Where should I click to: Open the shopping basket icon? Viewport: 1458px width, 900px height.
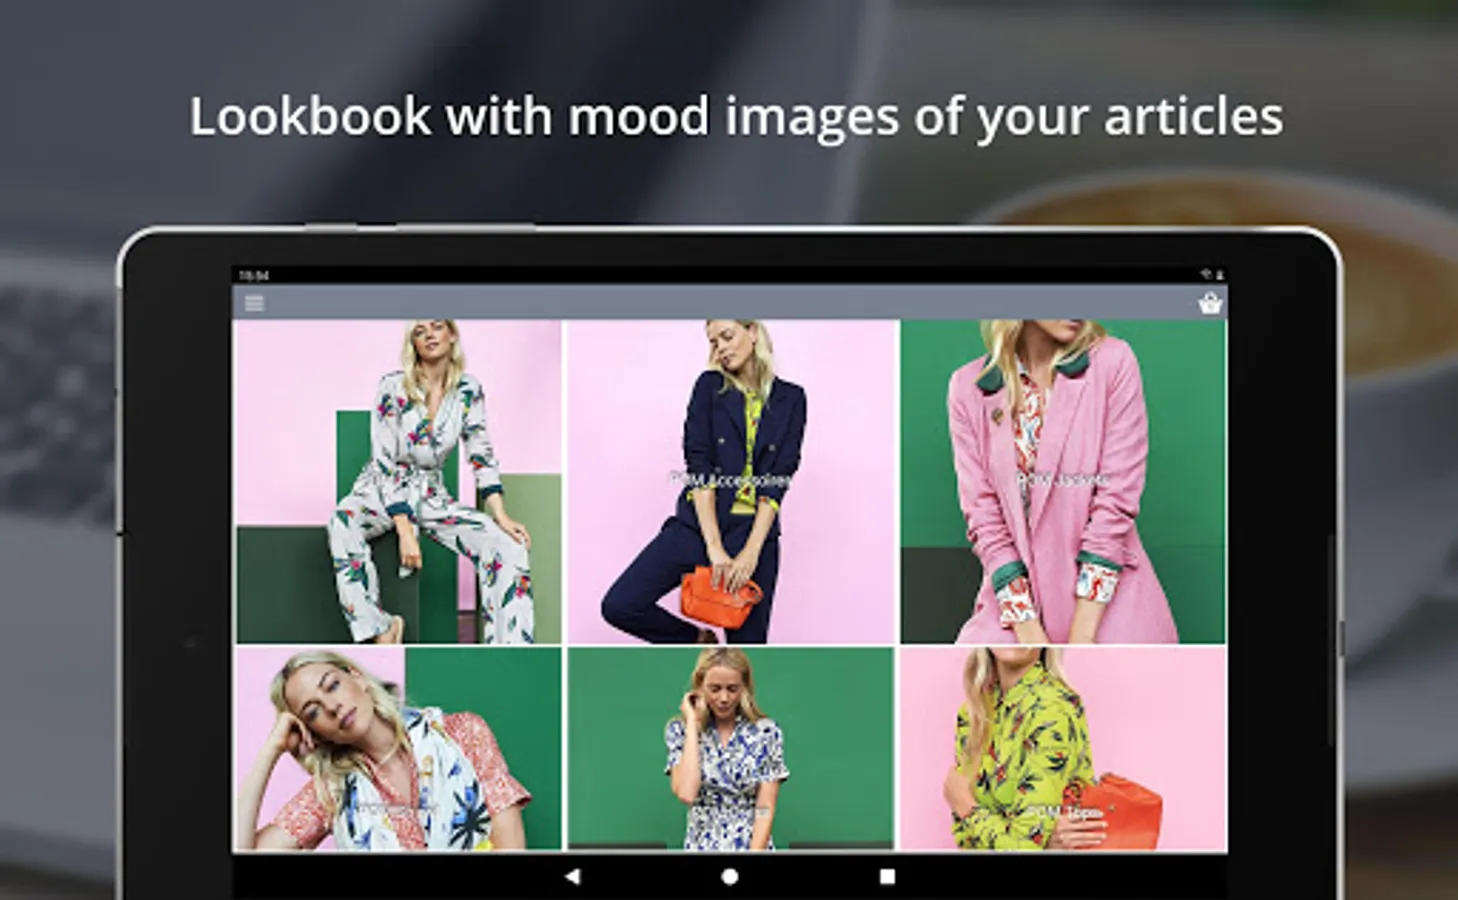click(1210, 303)
